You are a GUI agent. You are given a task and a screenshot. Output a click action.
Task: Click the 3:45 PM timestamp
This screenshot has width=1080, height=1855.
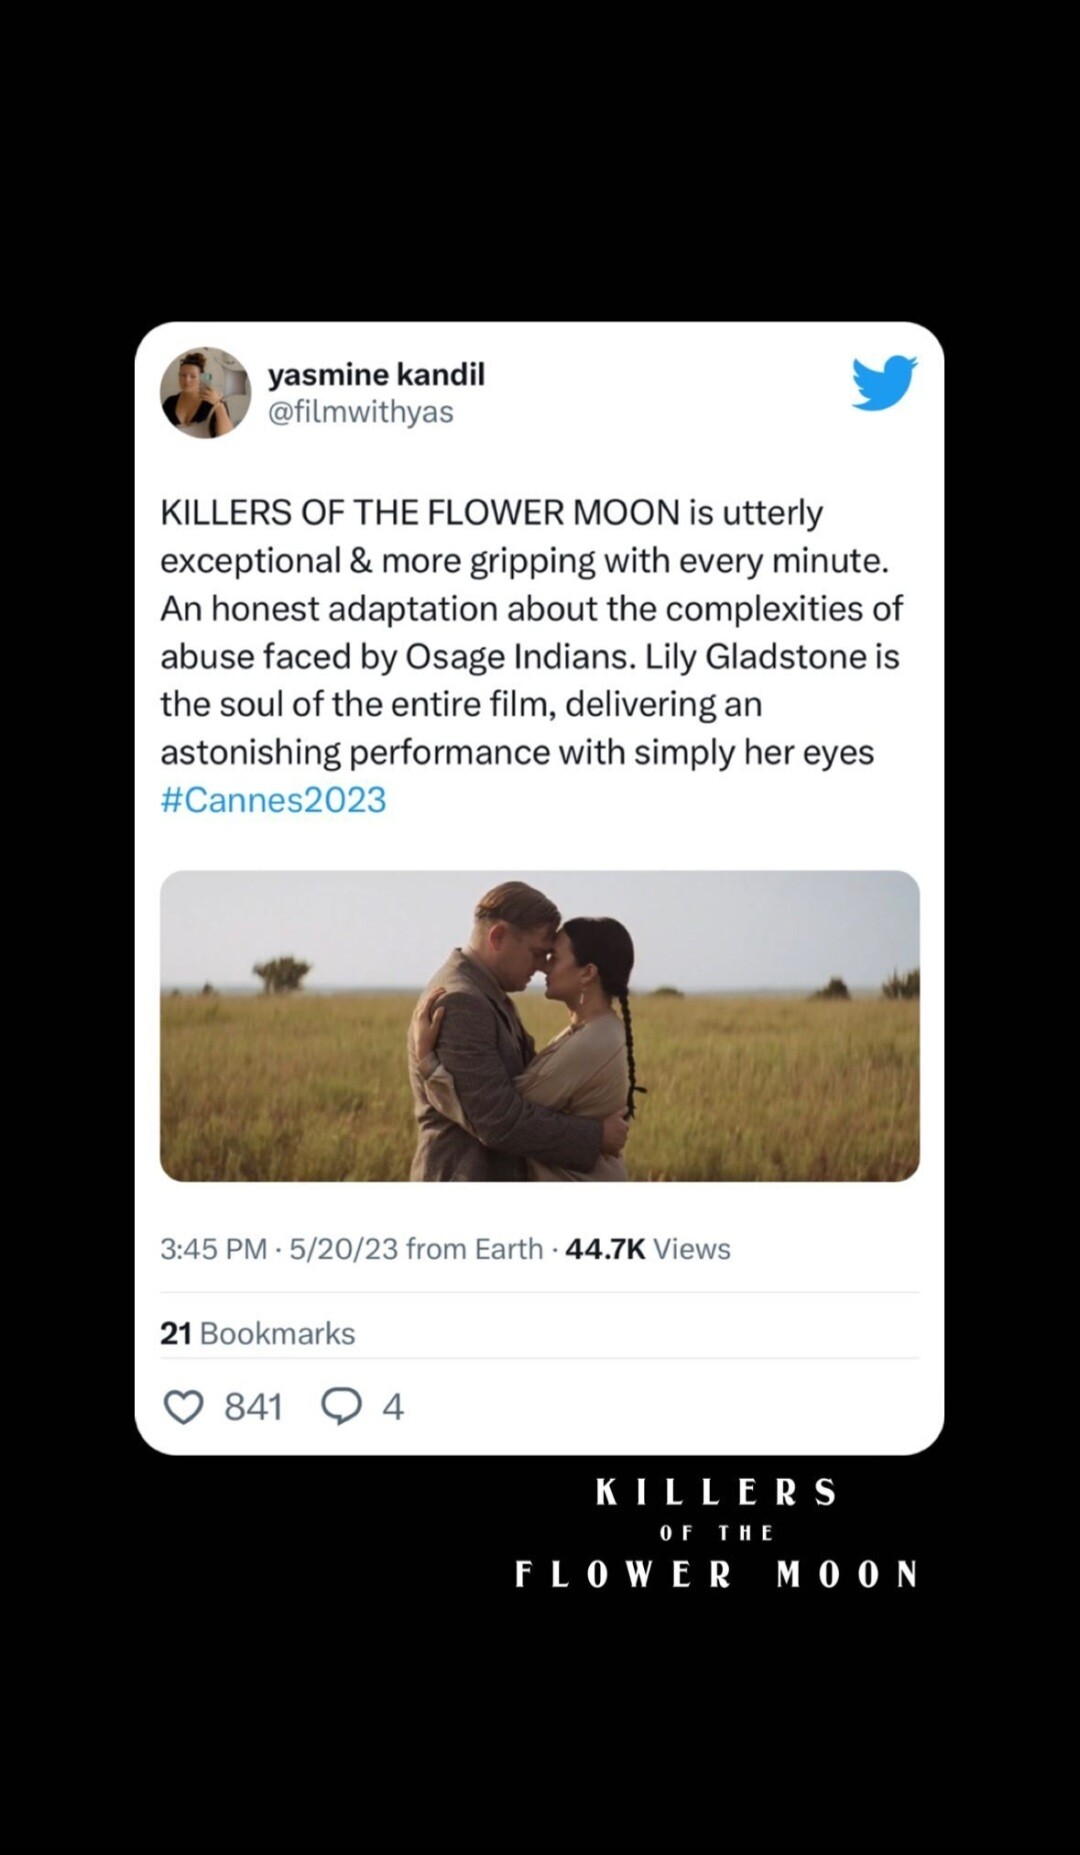pyautogui.click(x=213, y=1249)
